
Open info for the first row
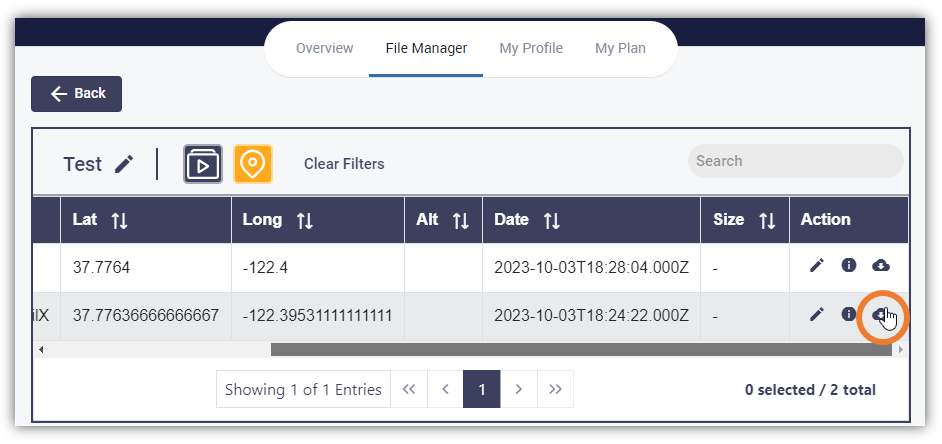(x=848, y=265)
